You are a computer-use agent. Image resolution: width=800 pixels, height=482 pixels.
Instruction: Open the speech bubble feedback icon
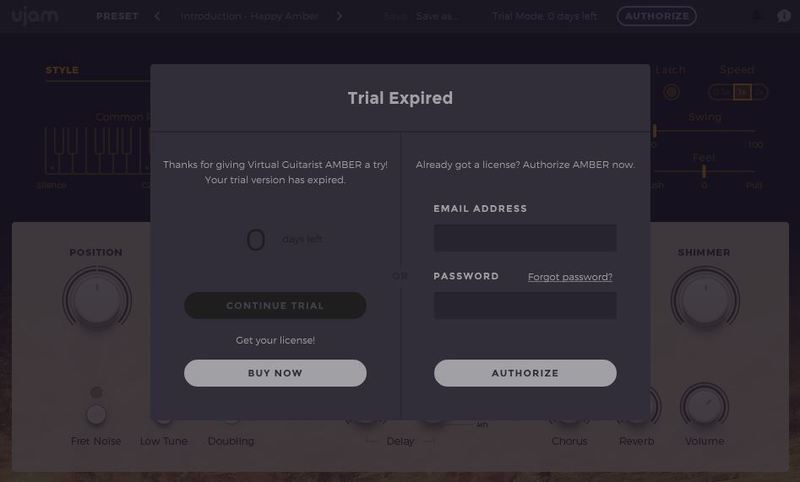coord(783,16)
